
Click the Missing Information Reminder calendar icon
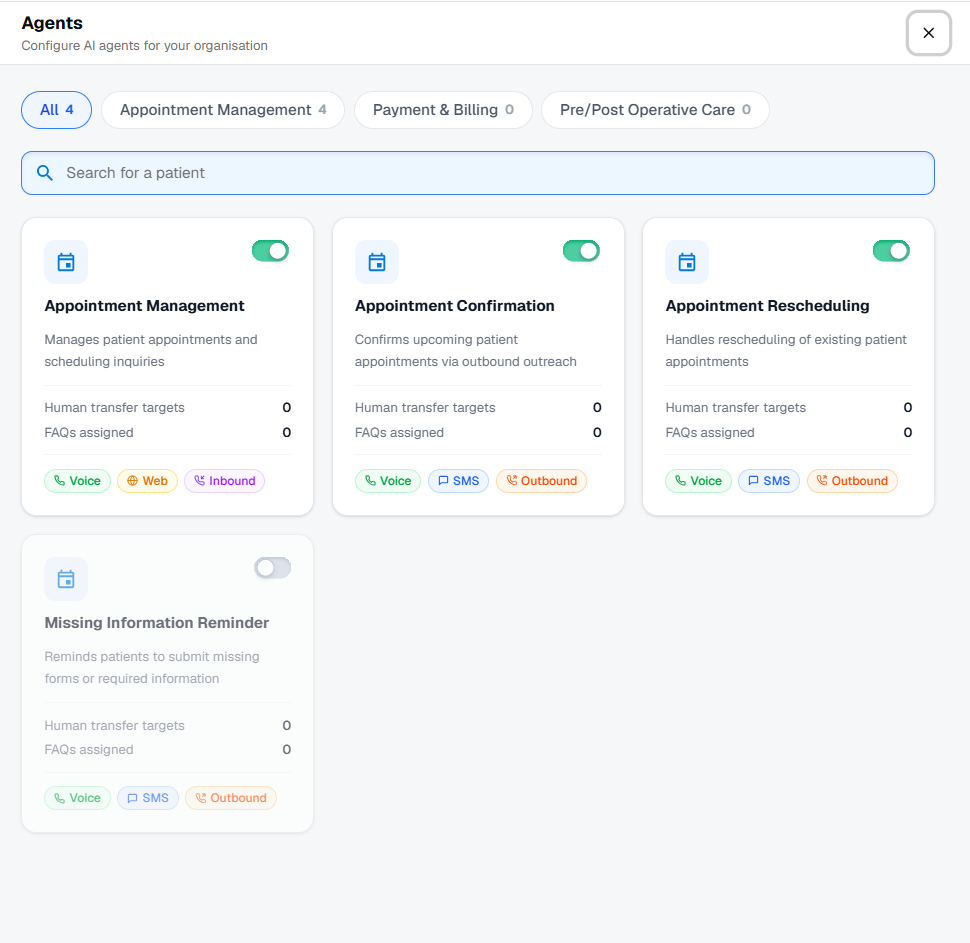66,579
